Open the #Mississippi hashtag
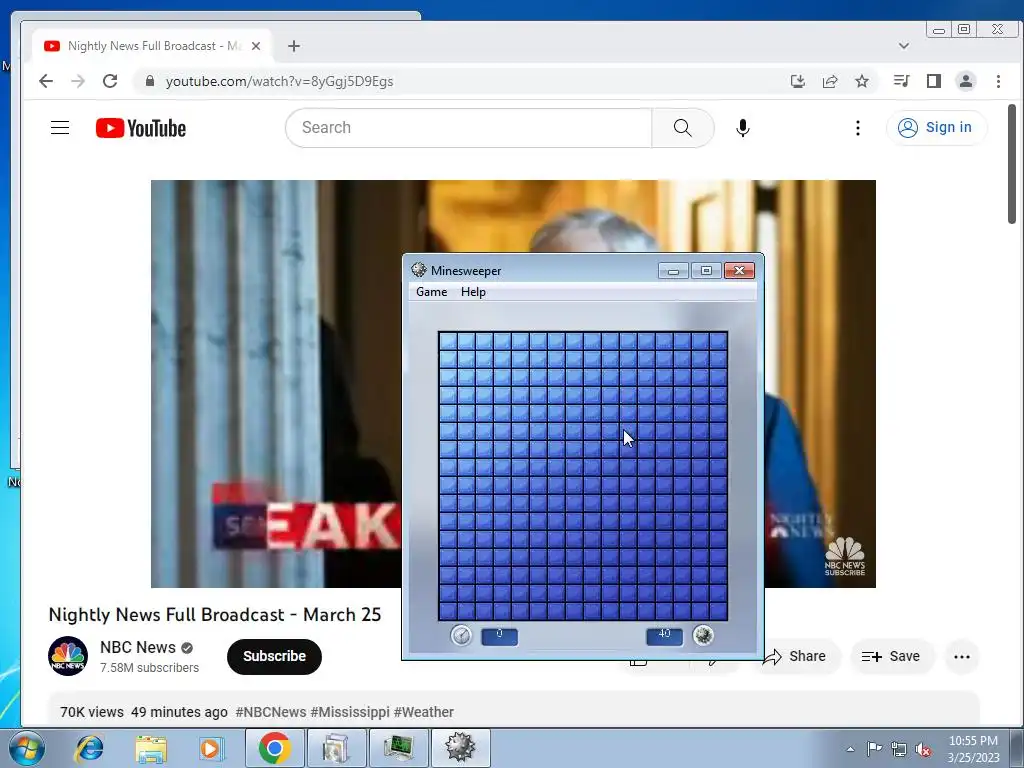1024x768 pixels. [x=350, y=712]
